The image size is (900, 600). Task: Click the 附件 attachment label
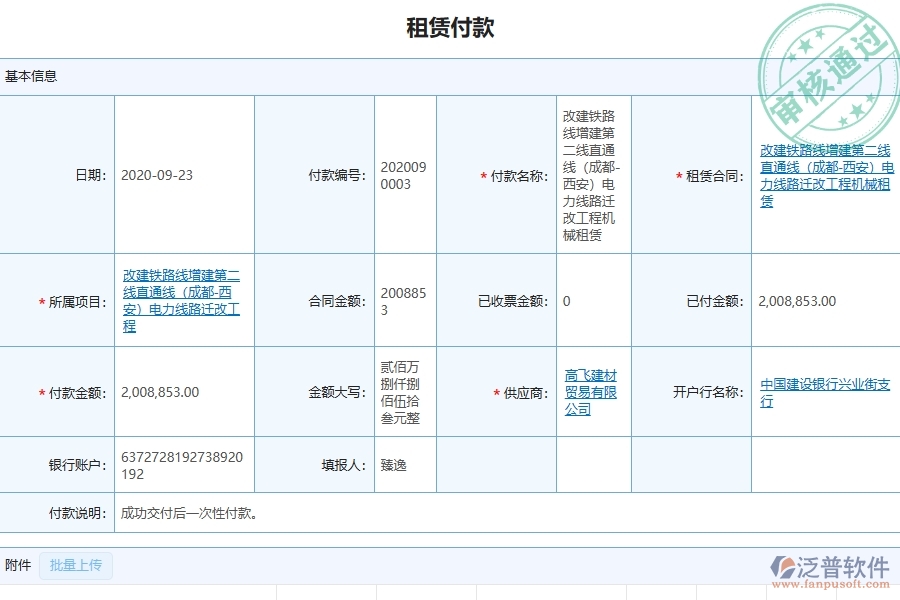[18, 565]
